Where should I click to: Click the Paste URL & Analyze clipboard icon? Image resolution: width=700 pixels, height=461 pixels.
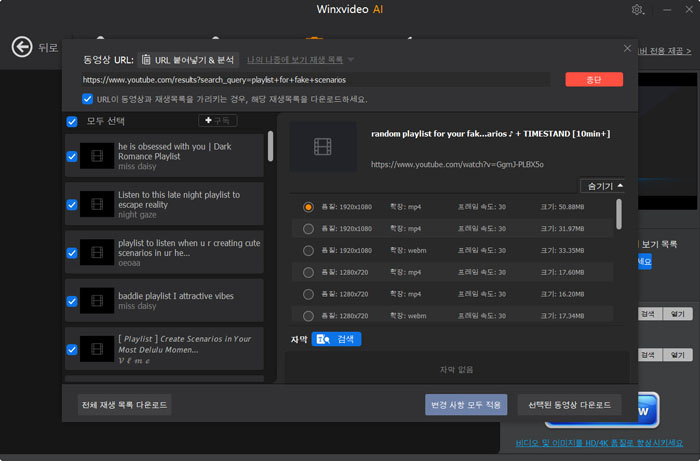point(147,60)
